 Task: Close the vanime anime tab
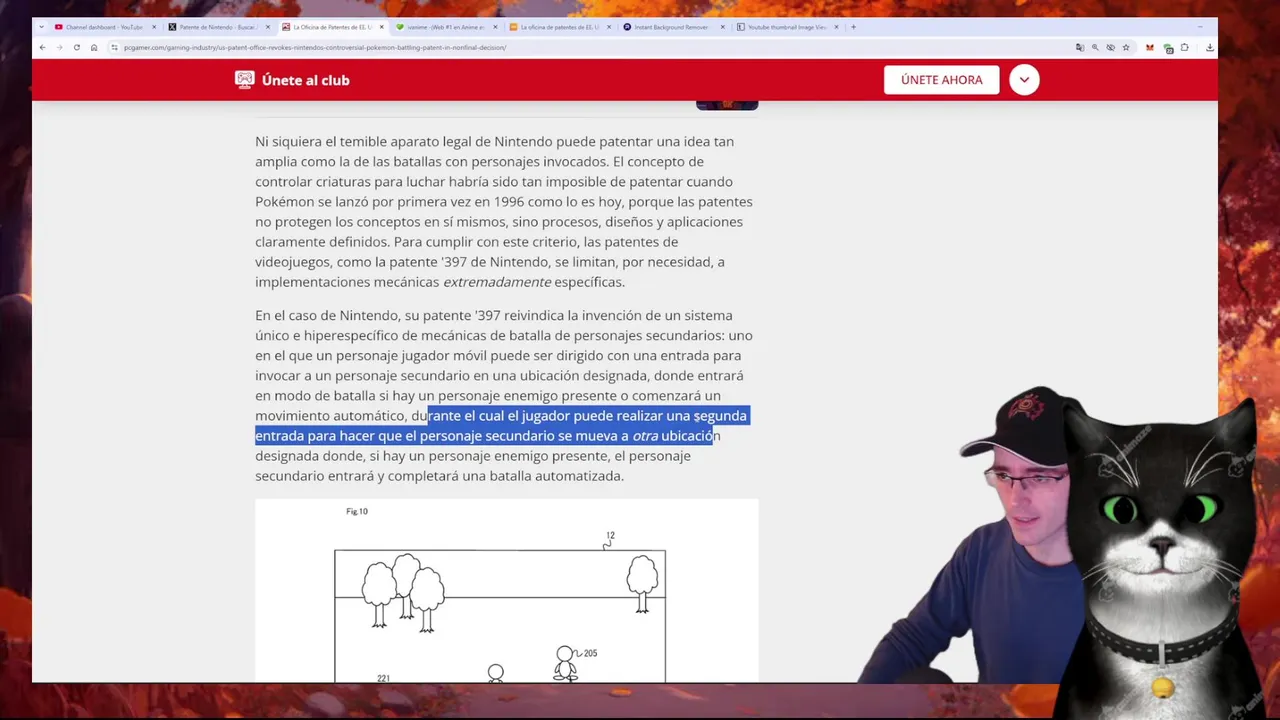(x=495, y=27)
